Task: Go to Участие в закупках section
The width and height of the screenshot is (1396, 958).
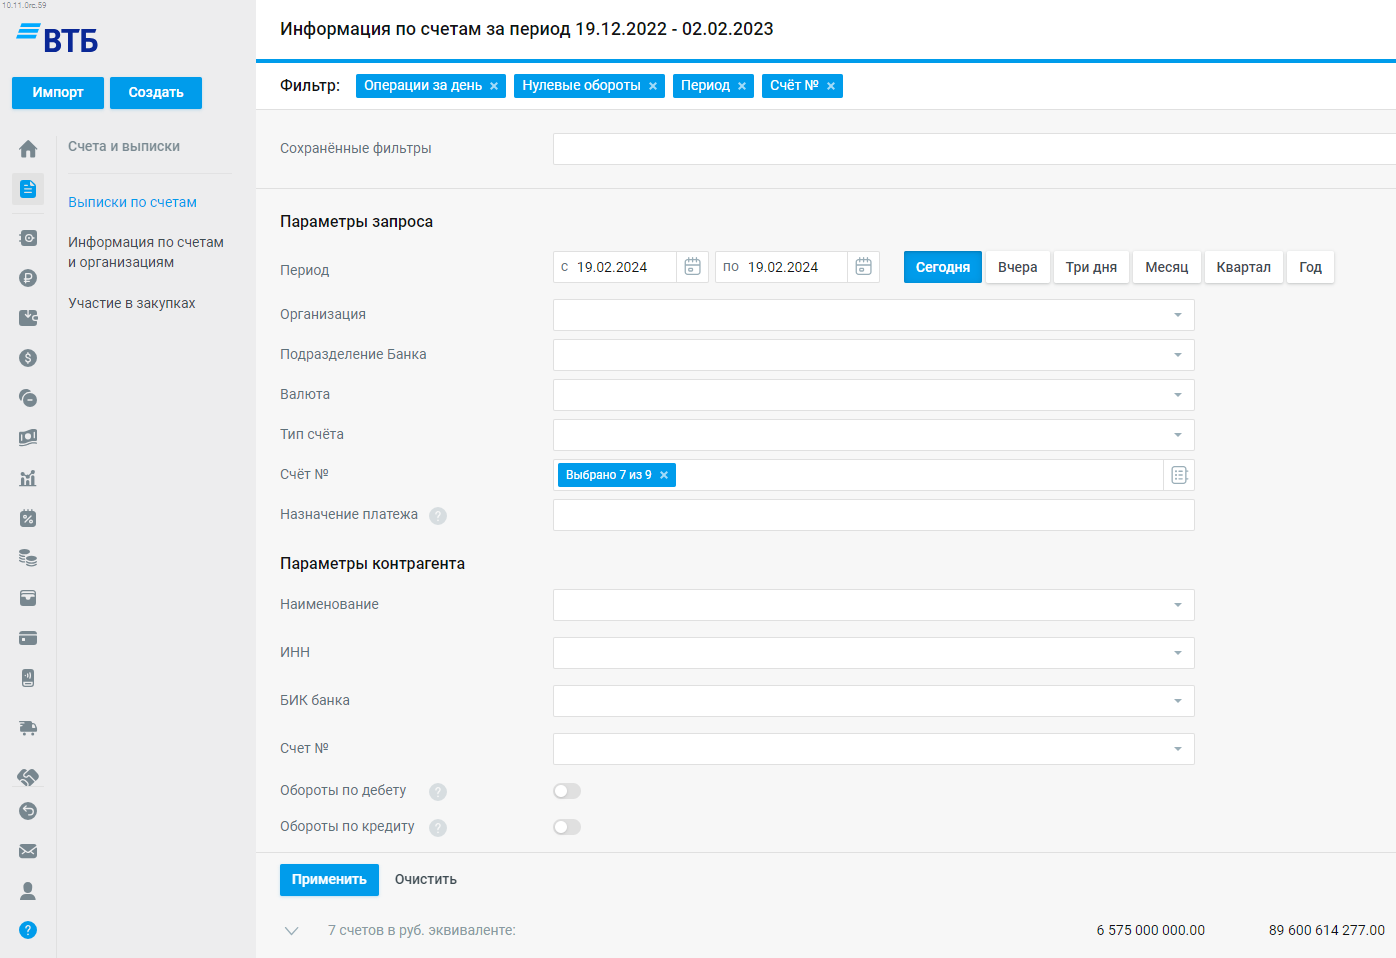Action: click(x=131, y=303)
